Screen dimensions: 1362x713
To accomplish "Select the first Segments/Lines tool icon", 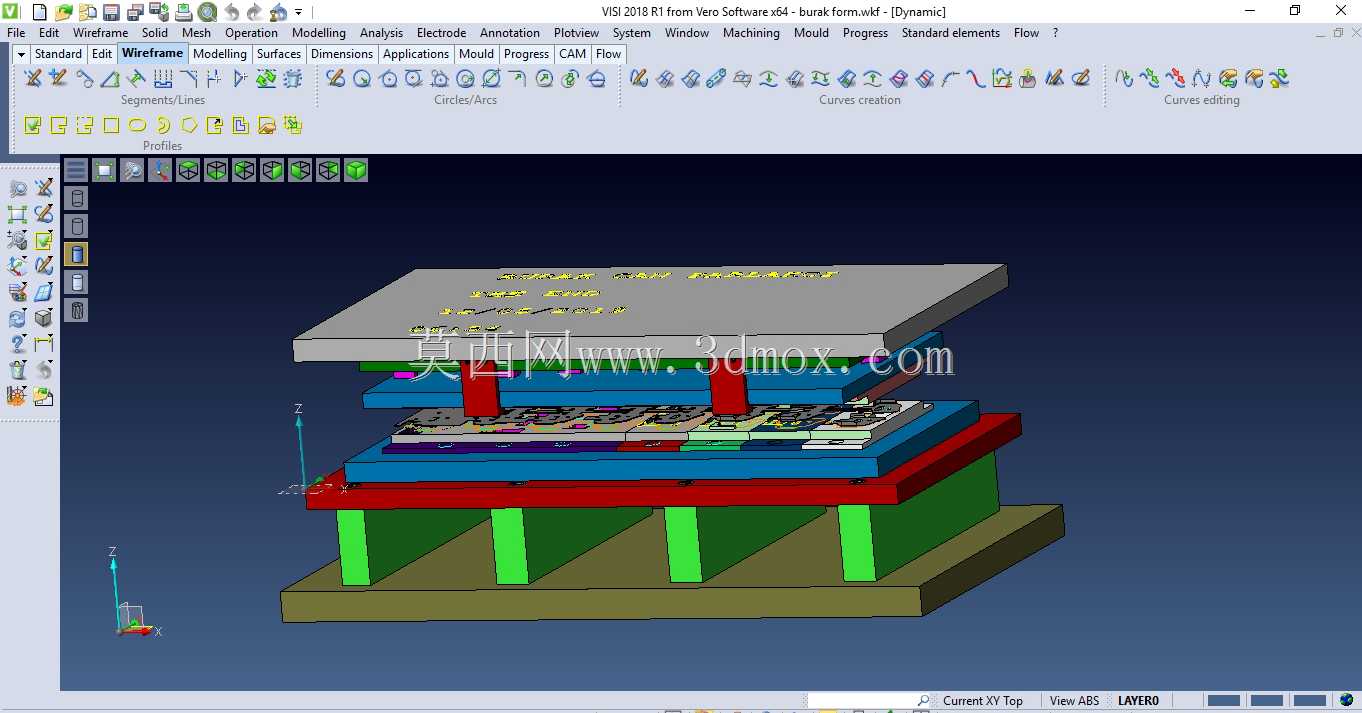I will 33,78.
